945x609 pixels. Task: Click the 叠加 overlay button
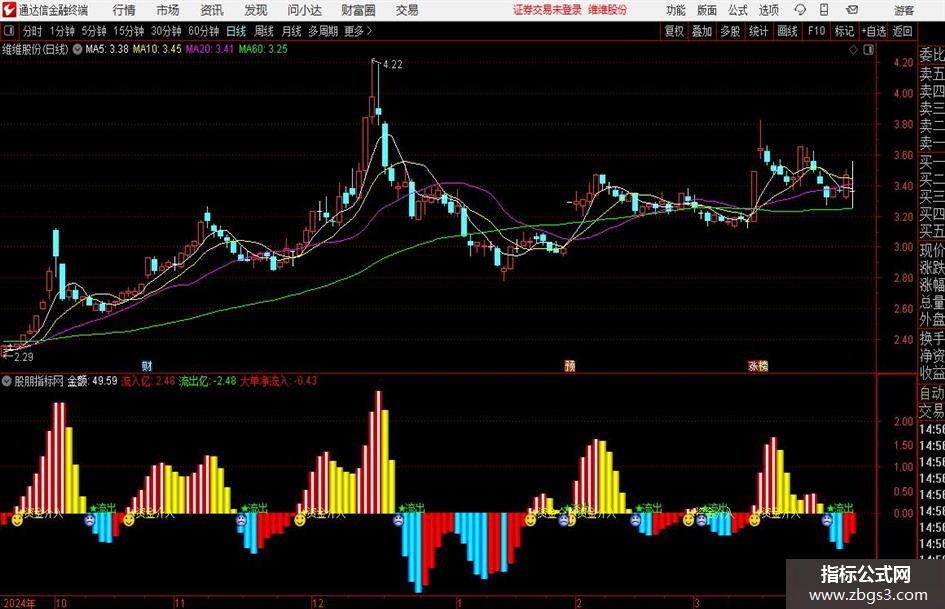702,31
